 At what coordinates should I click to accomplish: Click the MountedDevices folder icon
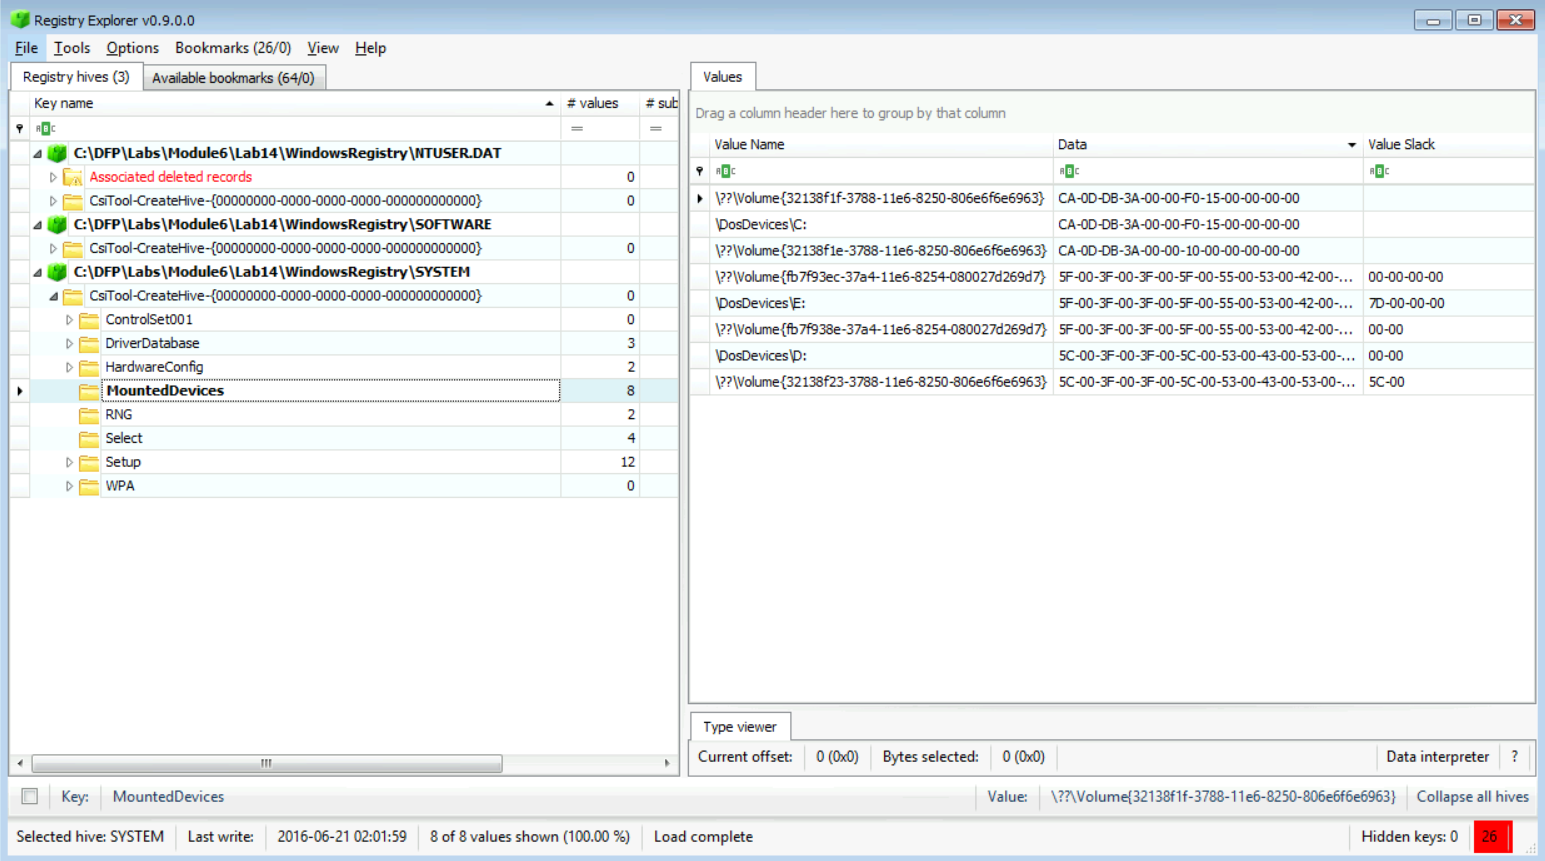89,391
